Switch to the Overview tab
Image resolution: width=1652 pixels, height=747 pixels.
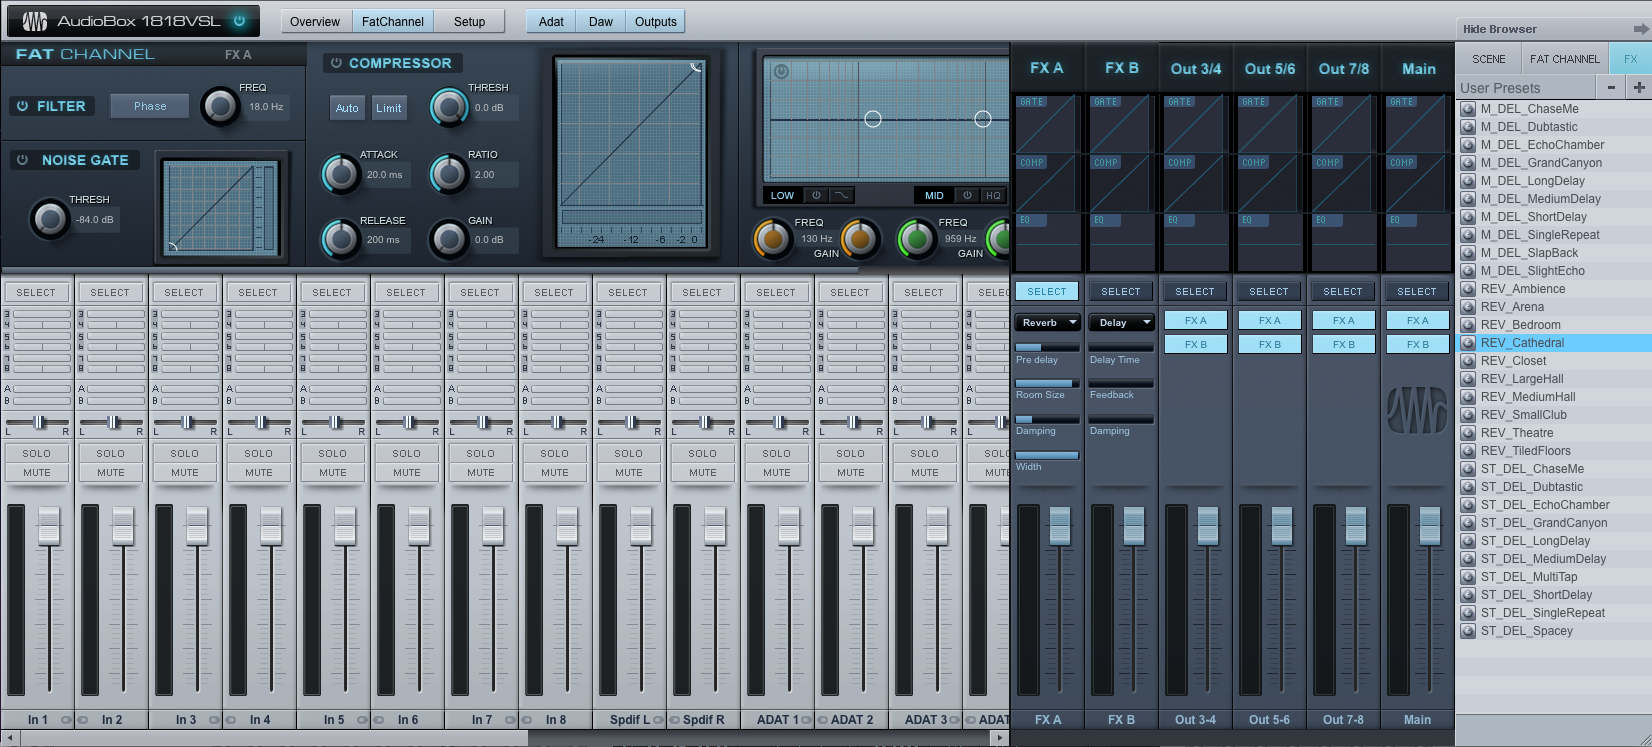315,21
